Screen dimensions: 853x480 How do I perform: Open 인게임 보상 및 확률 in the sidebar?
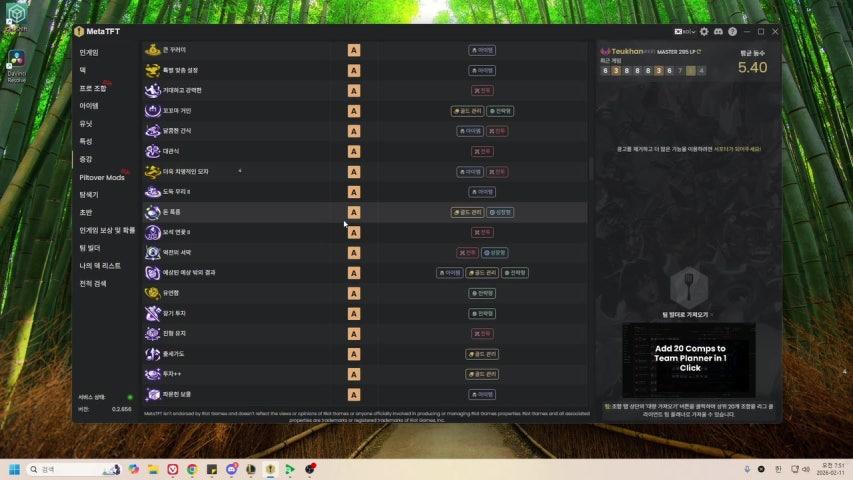pos(107,230)
